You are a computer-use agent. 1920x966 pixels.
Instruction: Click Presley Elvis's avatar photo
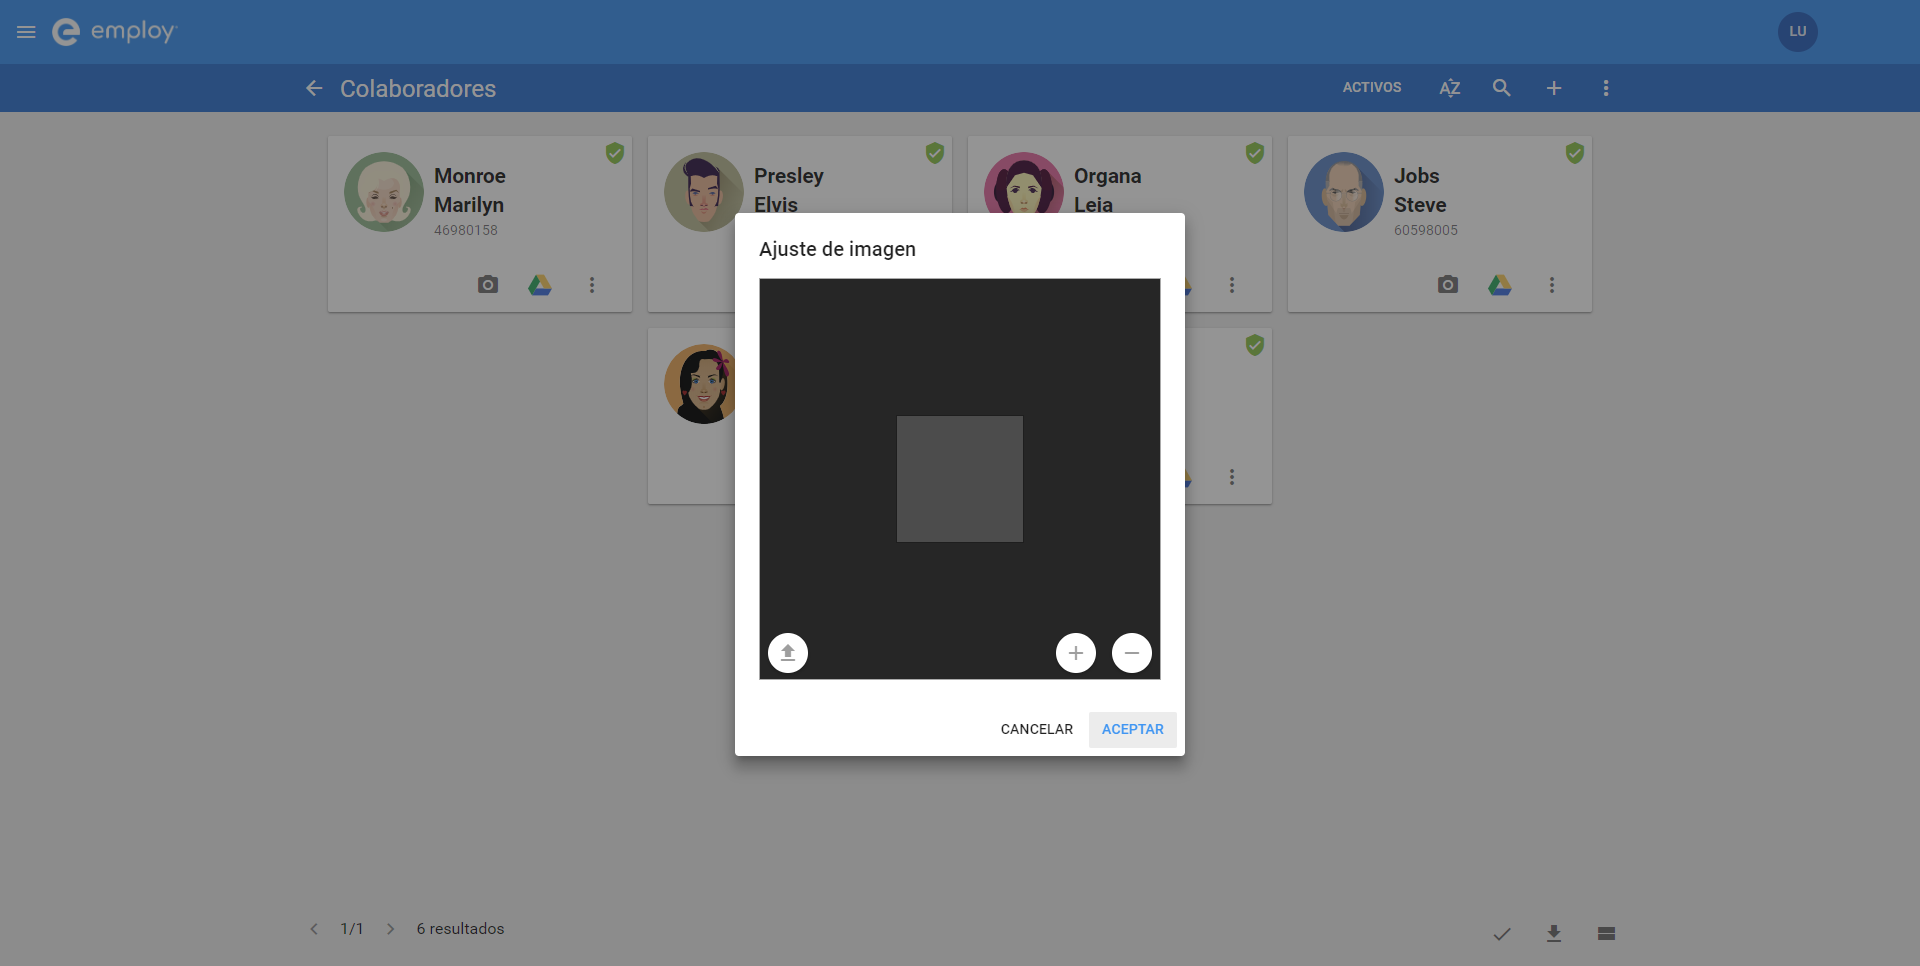[702, 192]
